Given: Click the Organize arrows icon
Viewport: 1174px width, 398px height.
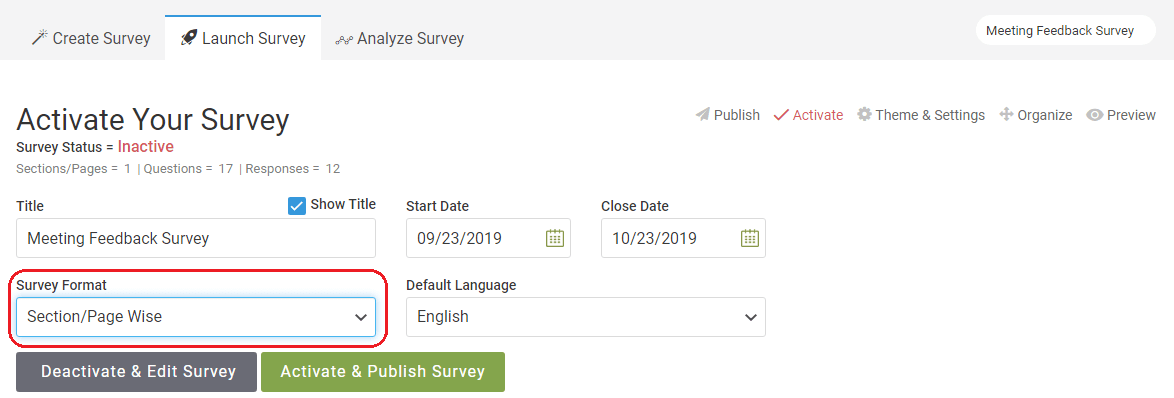Looking at the screenshot, I should click(1006, 114).
